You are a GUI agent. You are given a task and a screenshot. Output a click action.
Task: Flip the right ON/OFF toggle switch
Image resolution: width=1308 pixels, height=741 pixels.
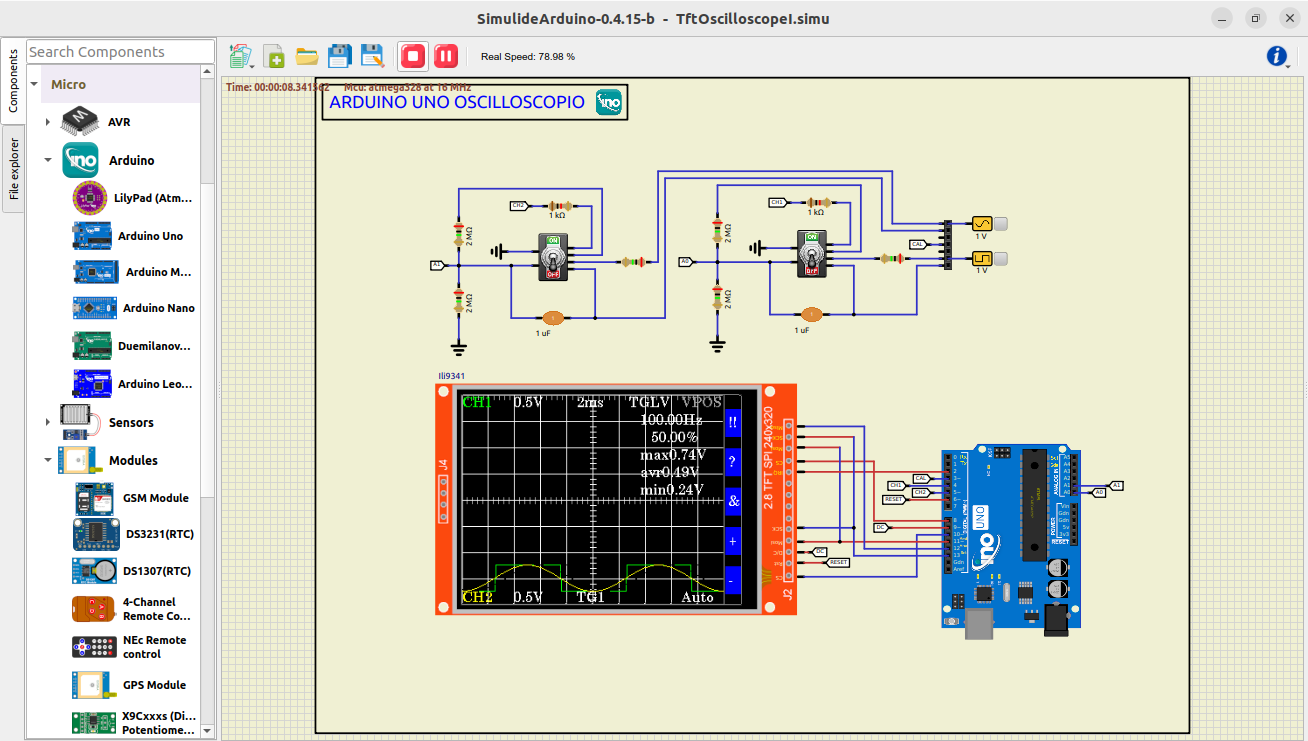(811, 254)
